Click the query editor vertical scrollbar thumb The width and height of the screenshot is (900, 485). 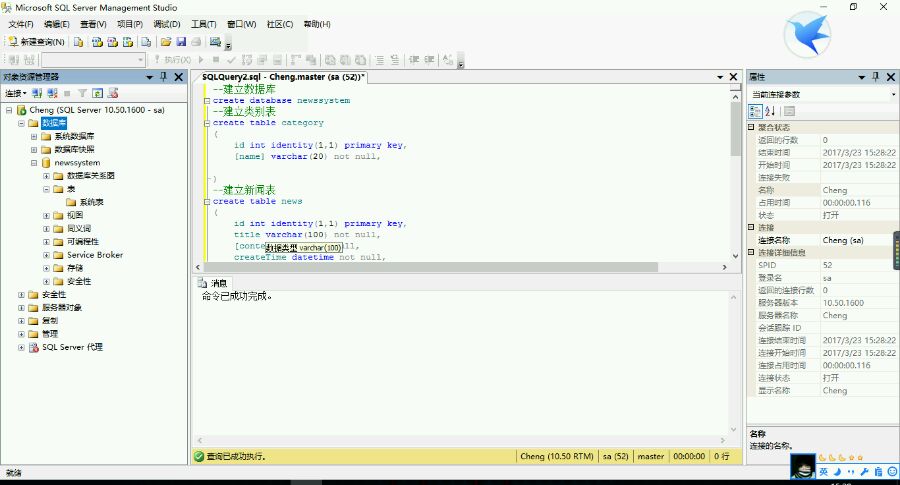coord(735,129)
